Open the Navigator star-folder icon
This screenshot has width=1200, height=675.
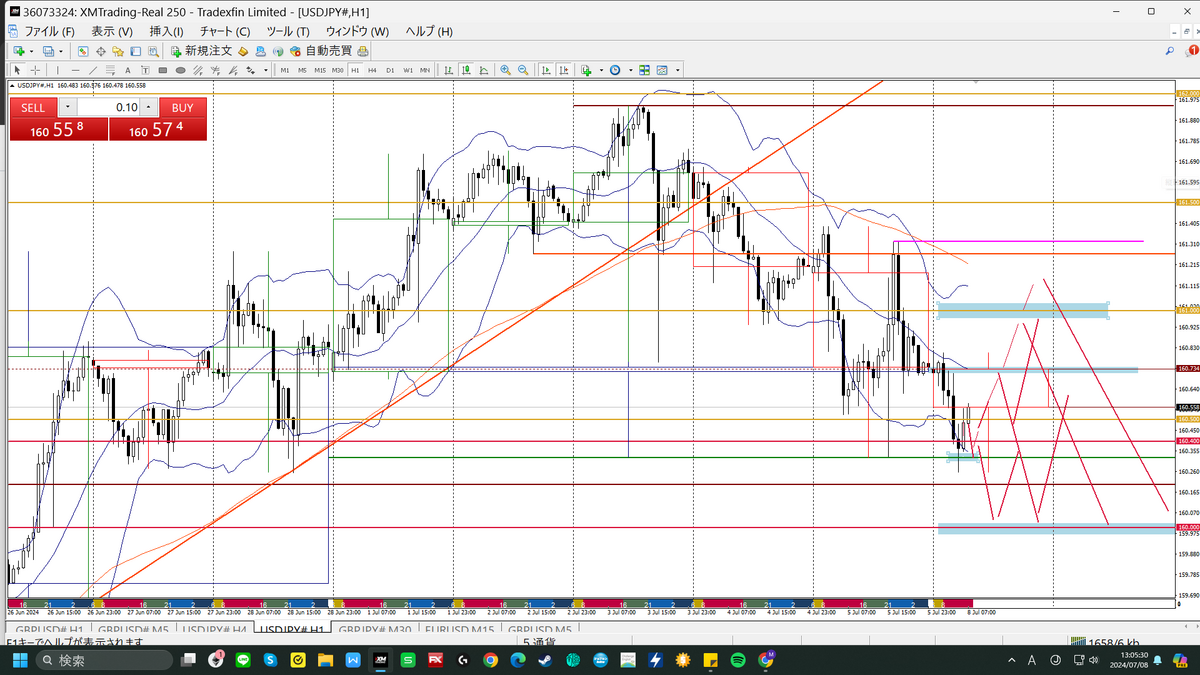118,51
